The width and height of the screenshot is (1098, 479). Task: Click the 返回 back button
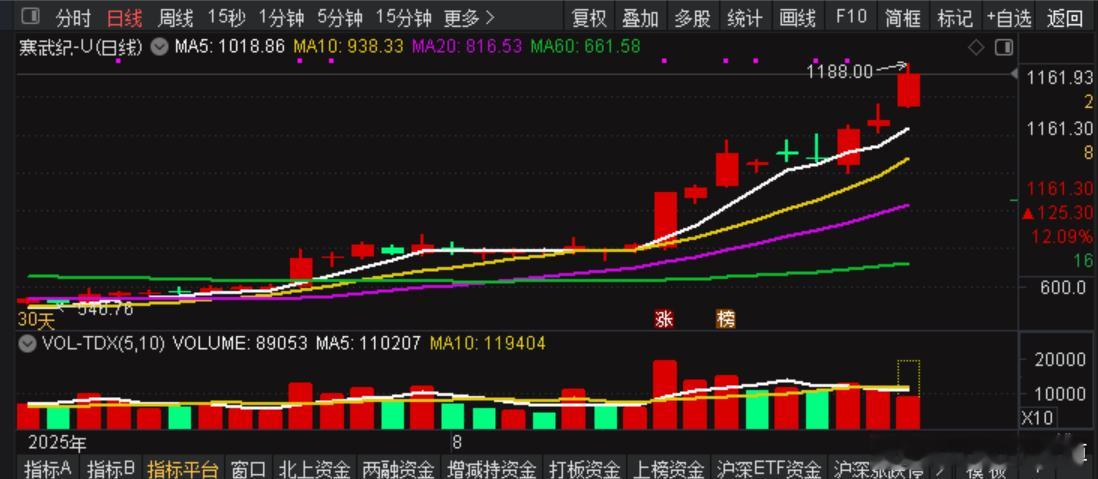click(1064, 18)
